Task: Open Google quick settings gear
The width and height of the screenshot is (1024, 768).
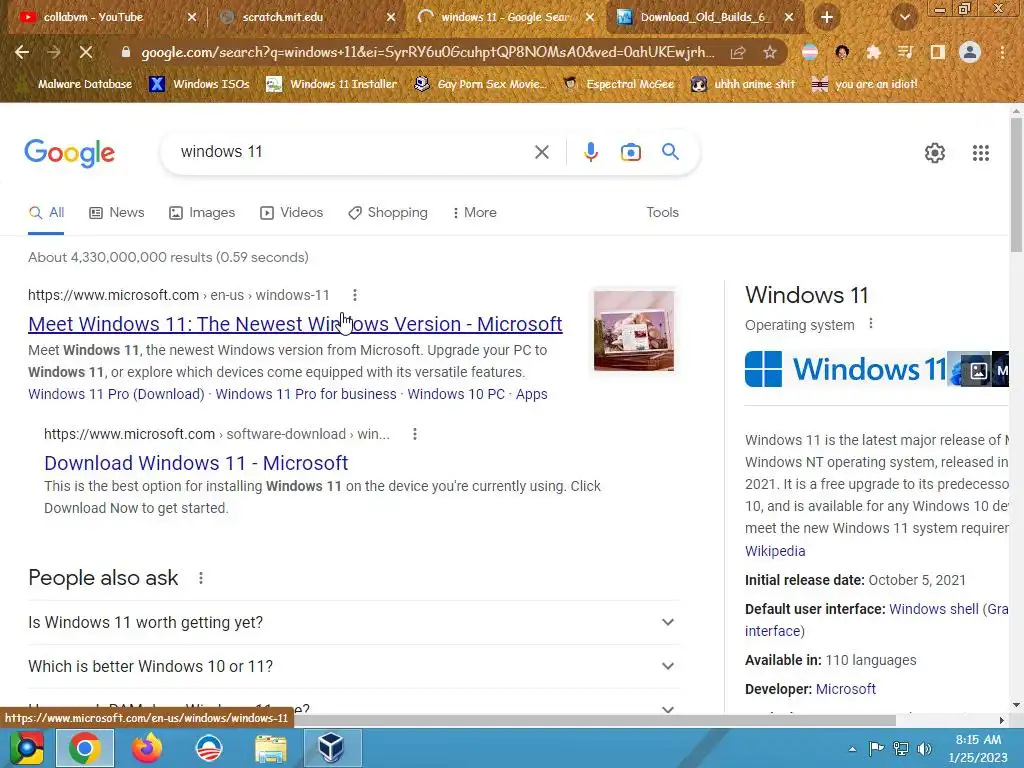Action: click(935, 153)
